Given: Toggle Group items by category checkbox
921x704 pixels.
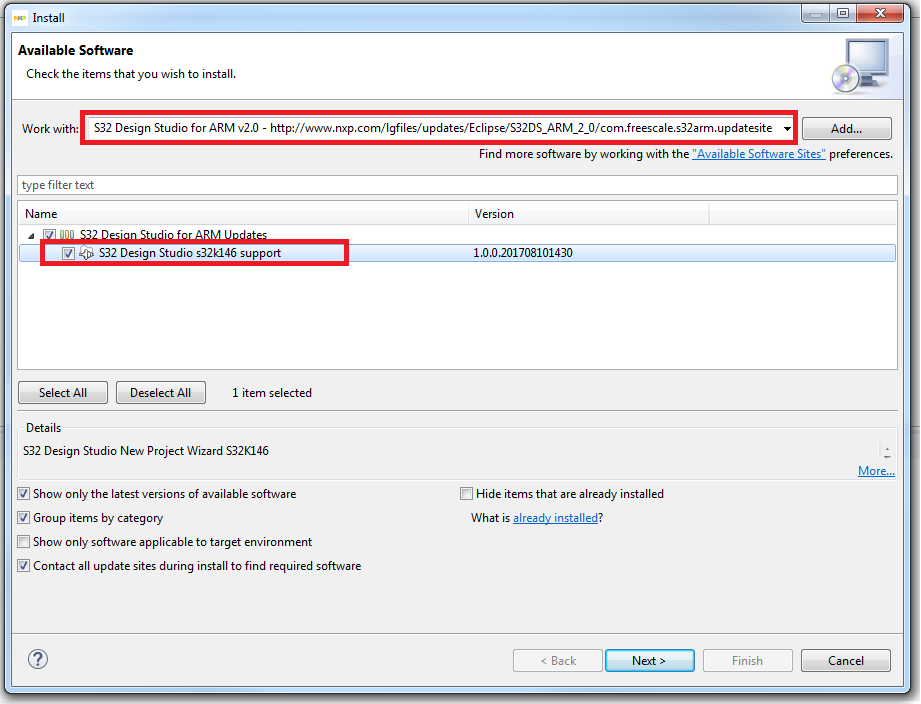Looking at the screenshot, I should tap(23, 518).
